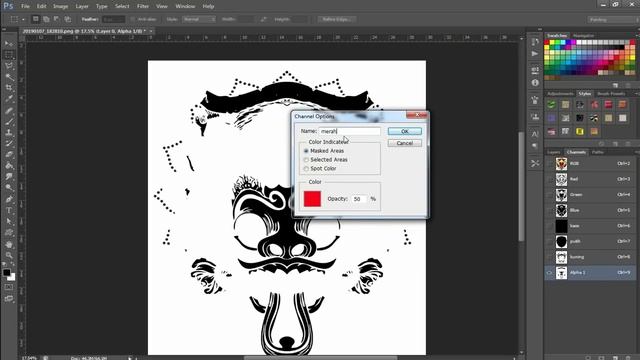
Task: Close the document tab
Action: click(x=151, y=31)
